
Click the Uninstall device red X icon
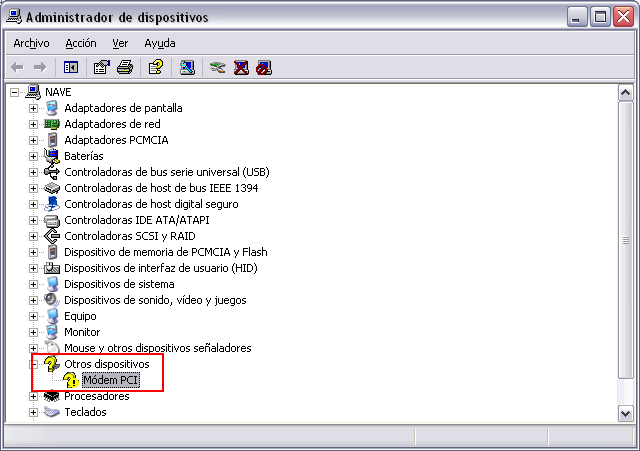(x=241, y=67)
